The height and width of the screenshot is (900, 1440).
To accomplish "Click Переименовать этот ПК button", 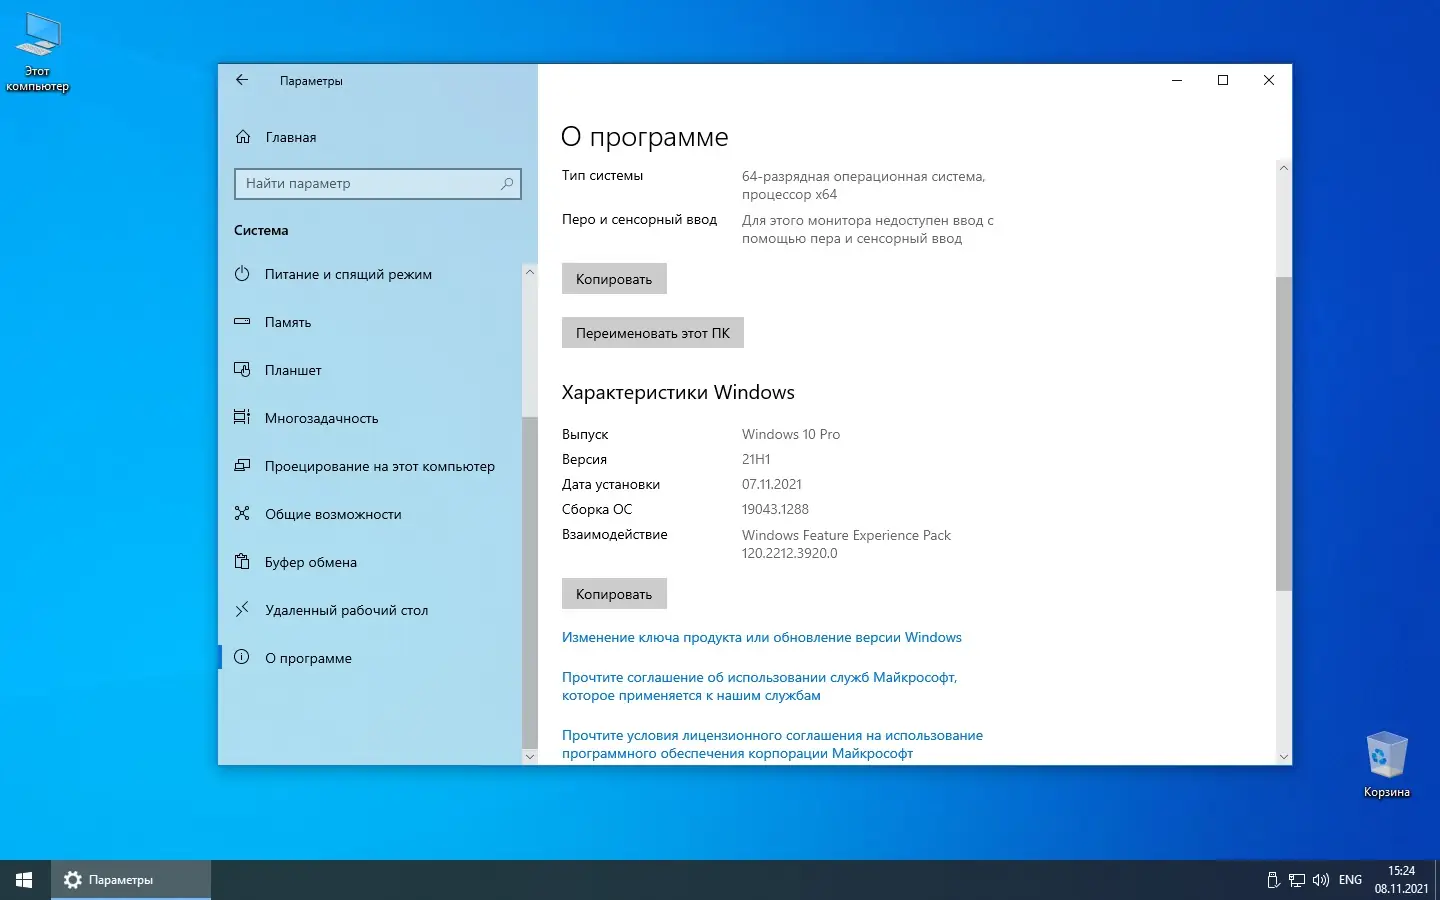I will click(652, 332).
